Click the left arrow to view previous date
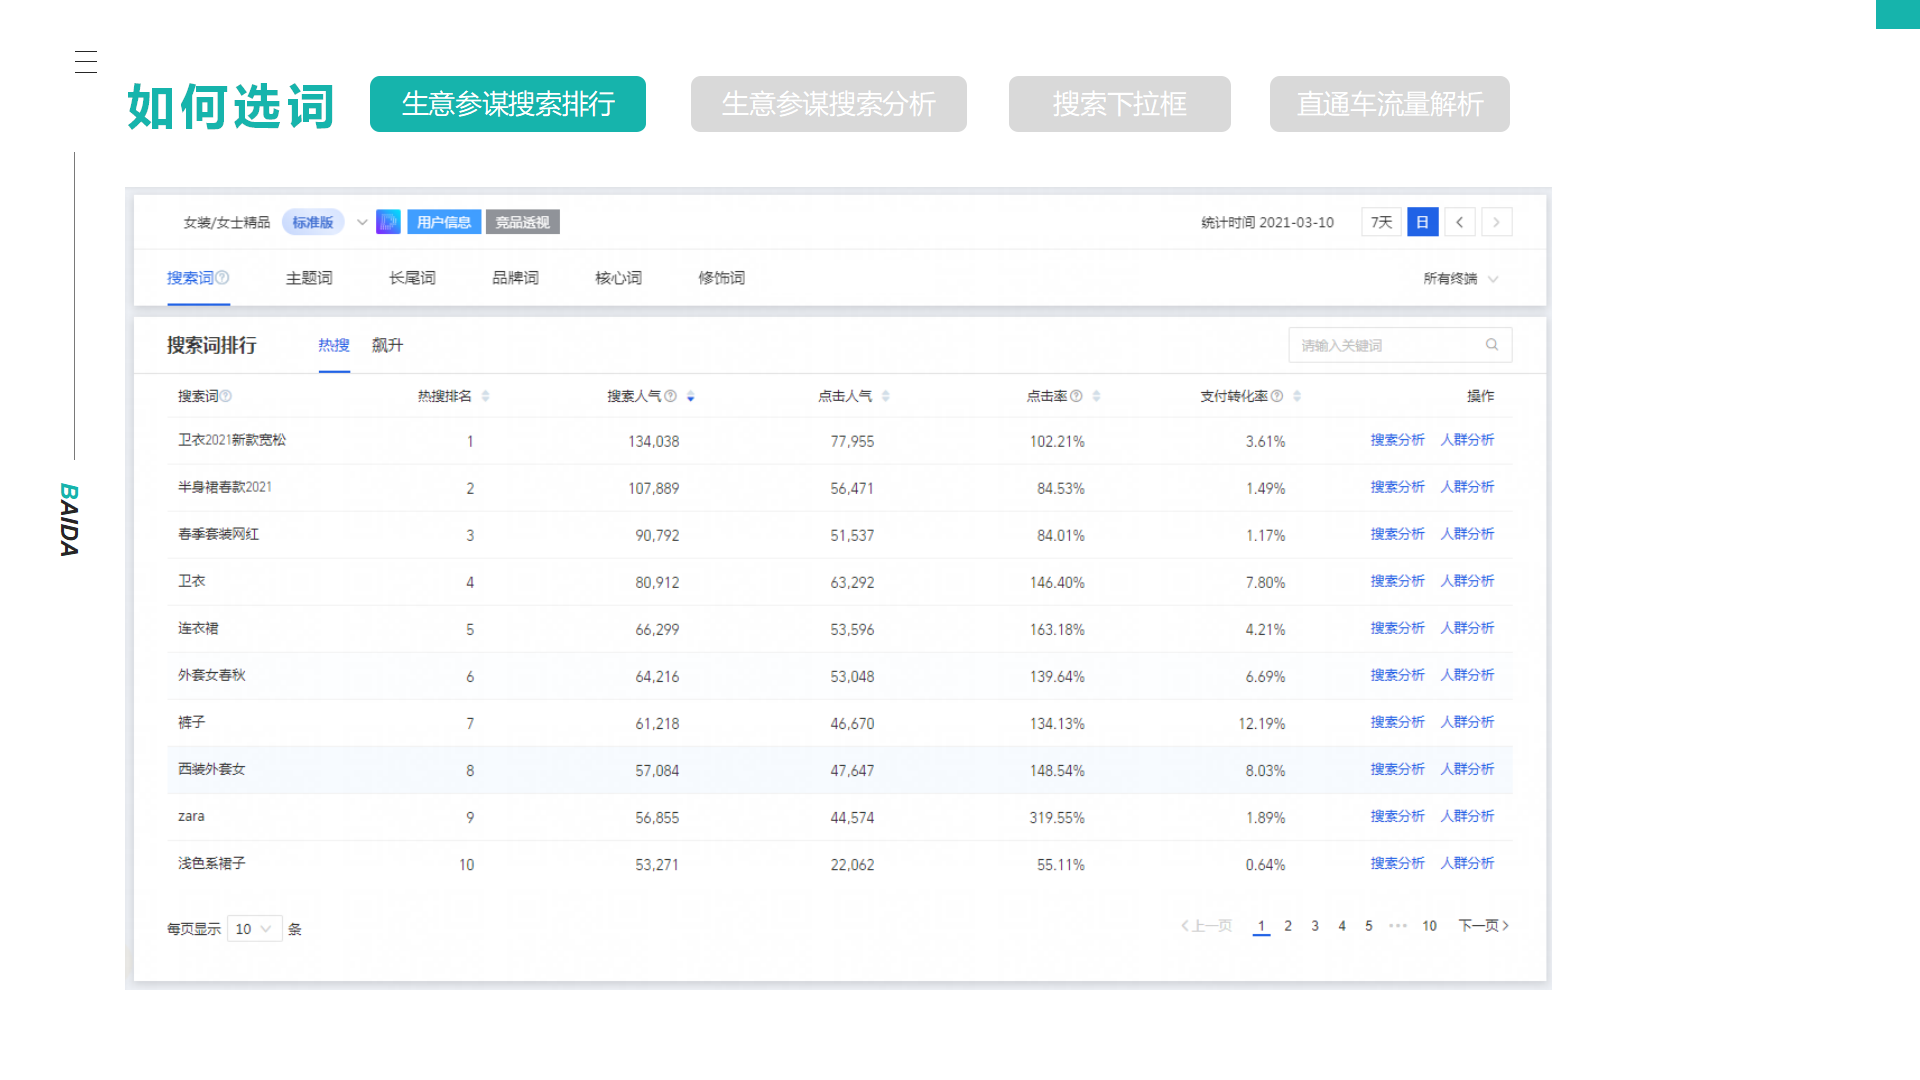The height and width of the screenshot is (1080, 1920). click(1460, 222)
